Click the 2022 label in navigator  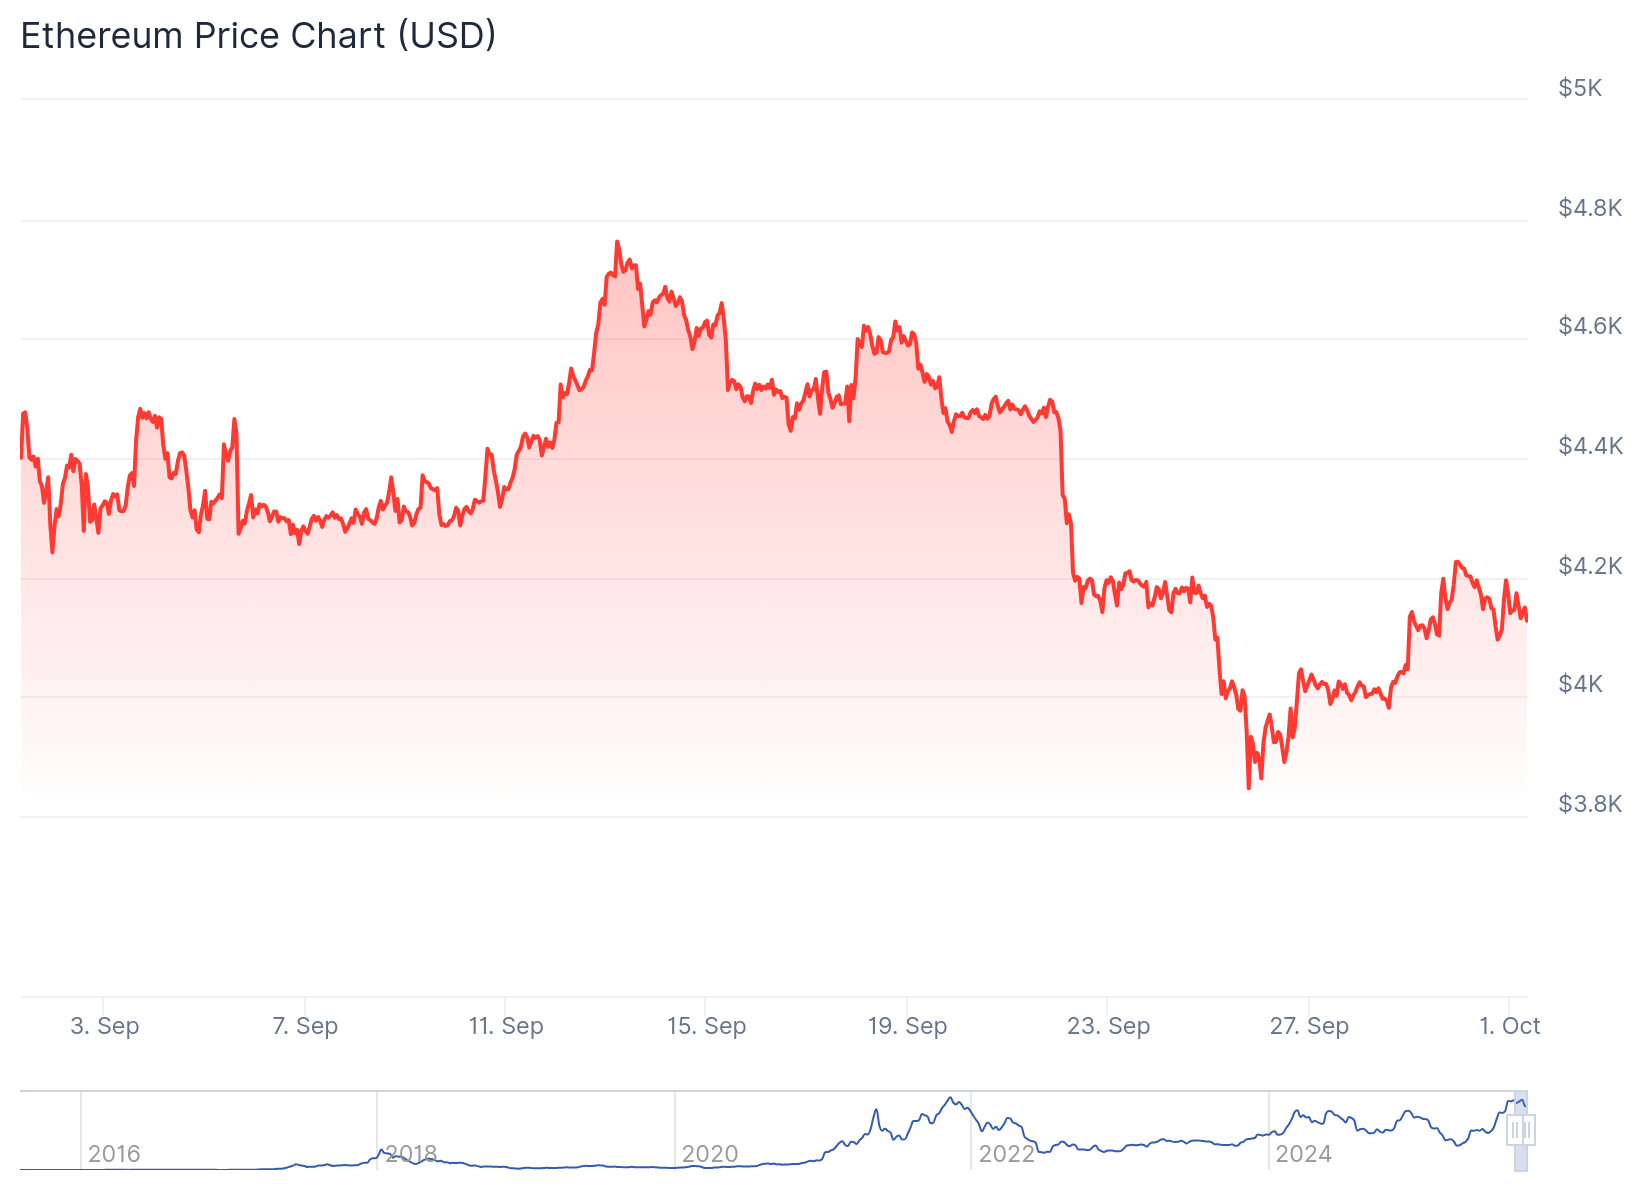(1006, 1154)
